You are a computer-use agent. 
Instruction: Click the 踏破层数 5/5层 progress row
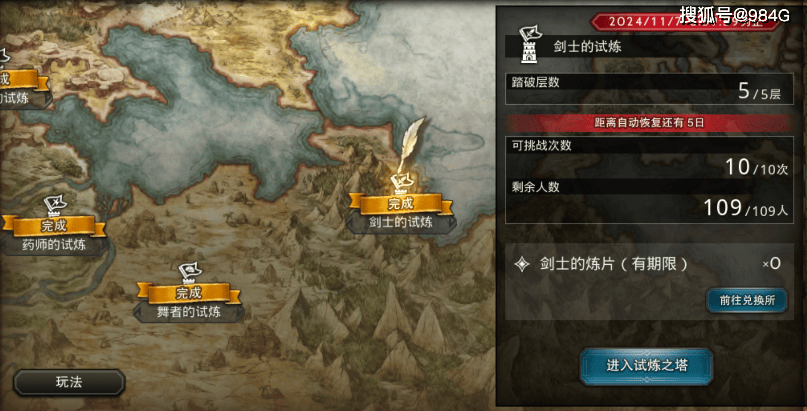(x=649, y=89)
